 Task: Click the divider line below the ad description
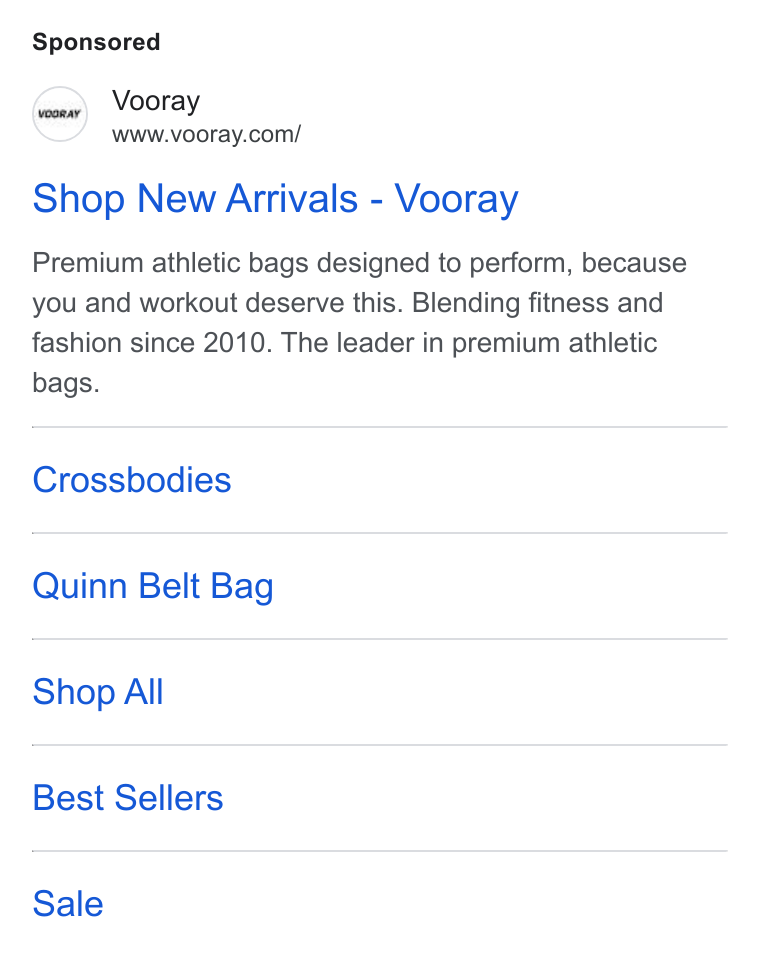click(x=380, y=427)
